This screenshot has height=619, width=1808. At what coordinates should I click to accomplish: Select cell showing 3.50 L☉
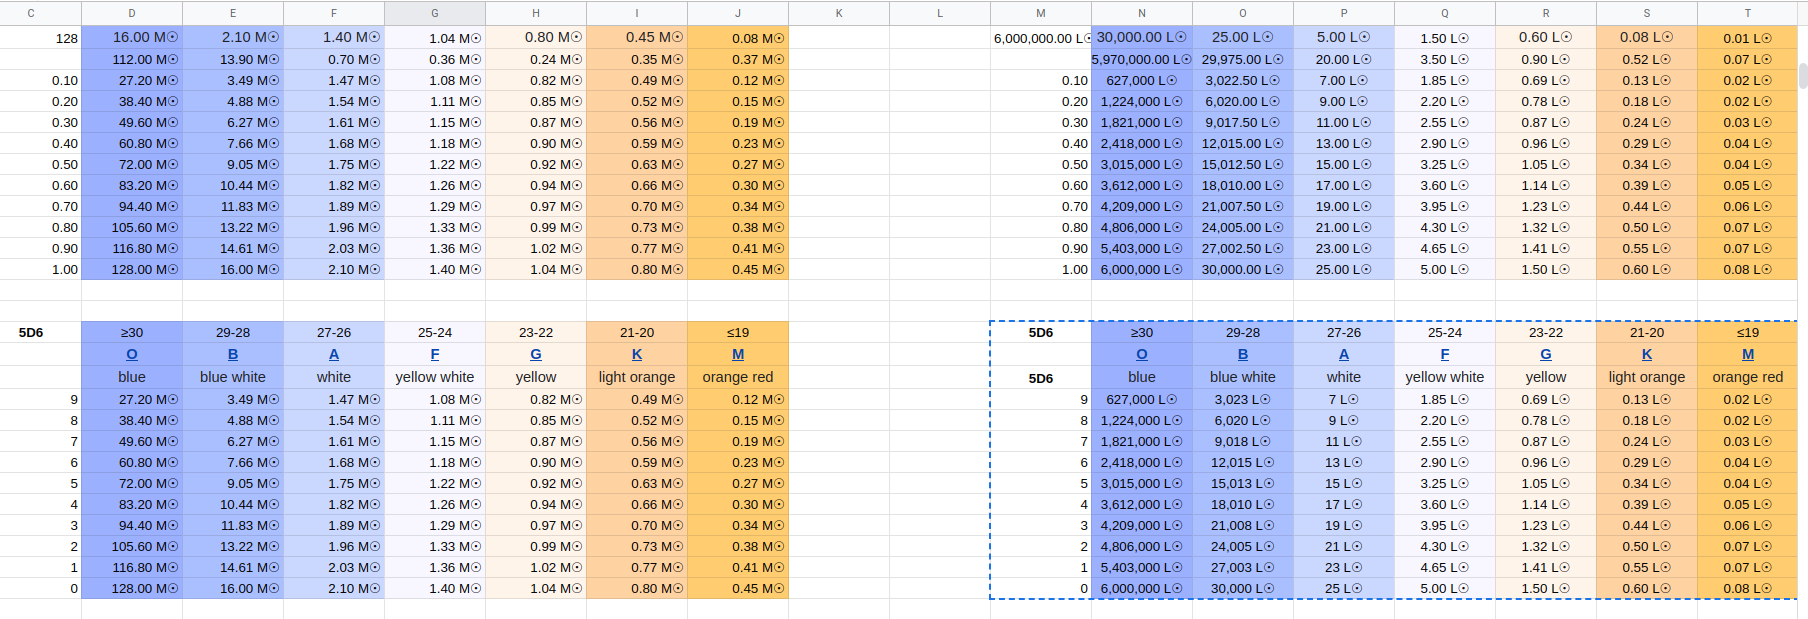point(1445,59)
